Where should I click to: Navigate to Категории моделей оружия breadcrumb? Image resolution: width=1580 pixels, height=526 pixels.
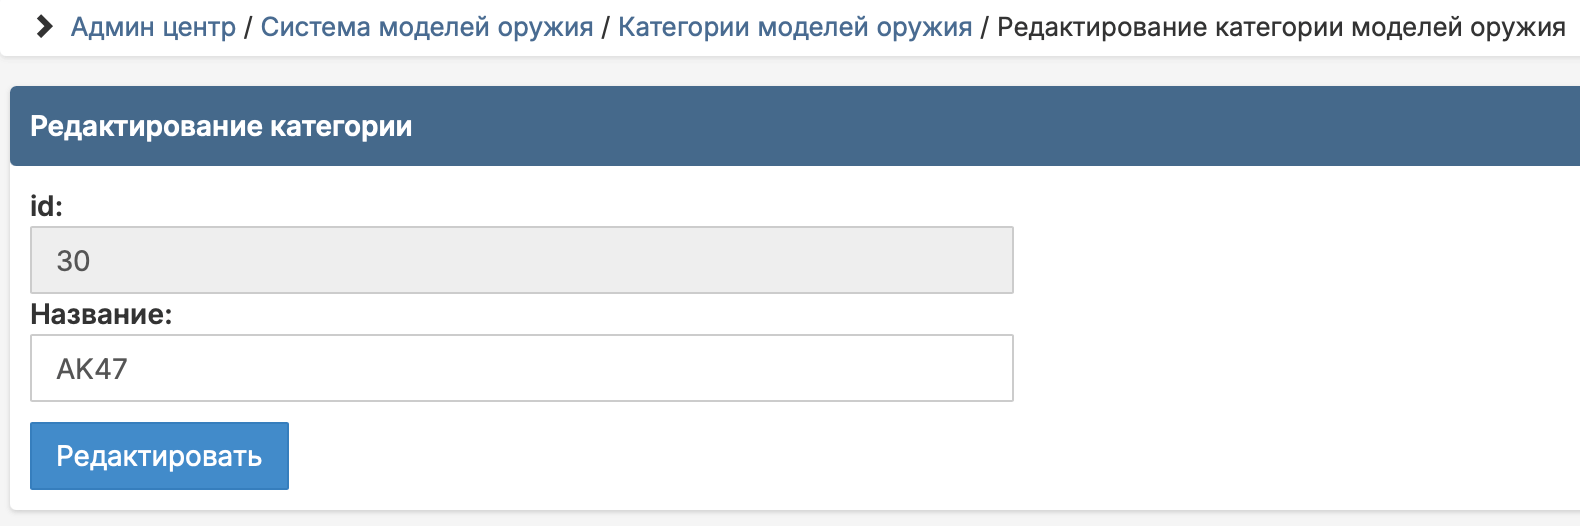pos(795,27)
